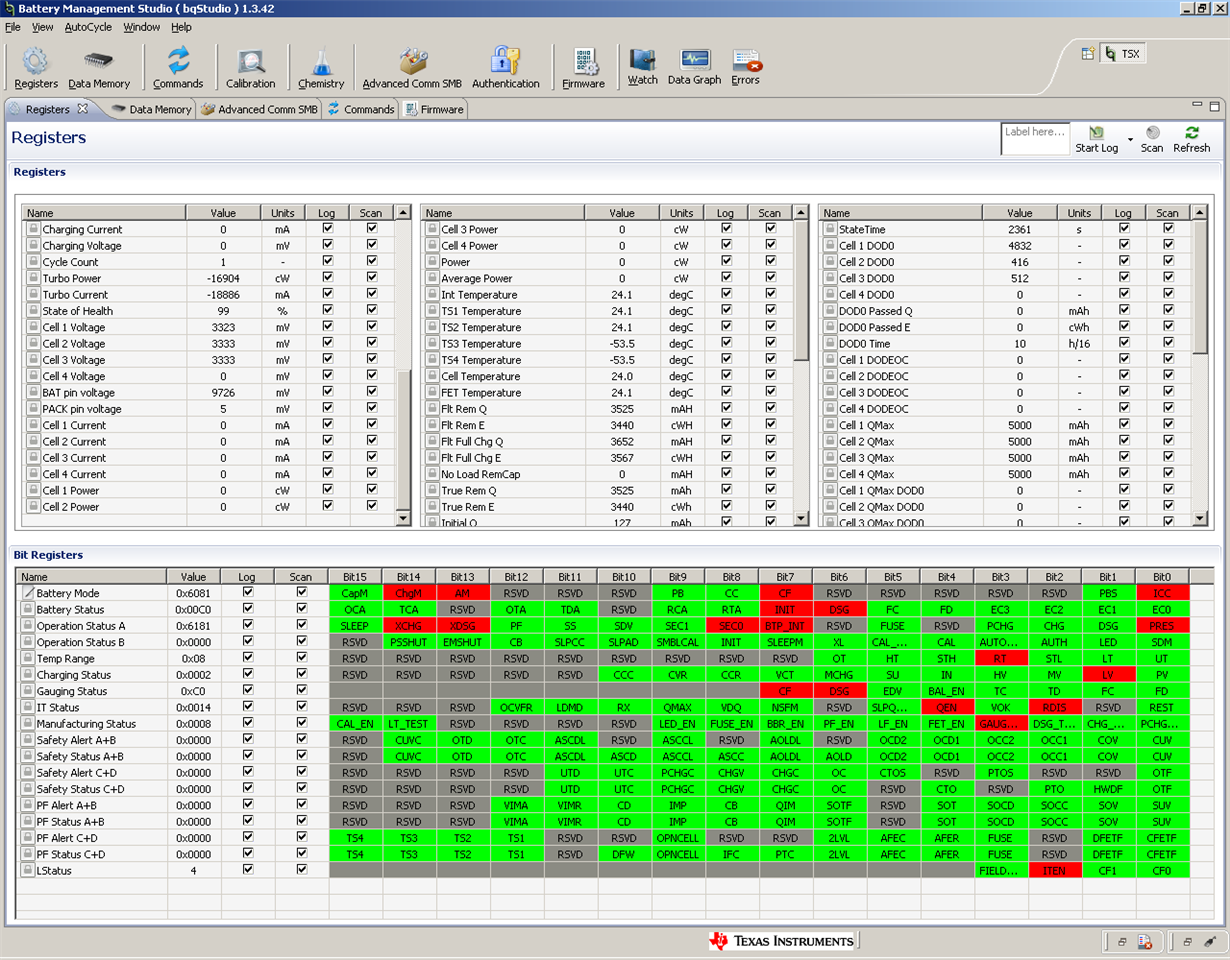Open the Help menu
The height and width of the screenshot is (960, 1230).
[x=181, y=27]
